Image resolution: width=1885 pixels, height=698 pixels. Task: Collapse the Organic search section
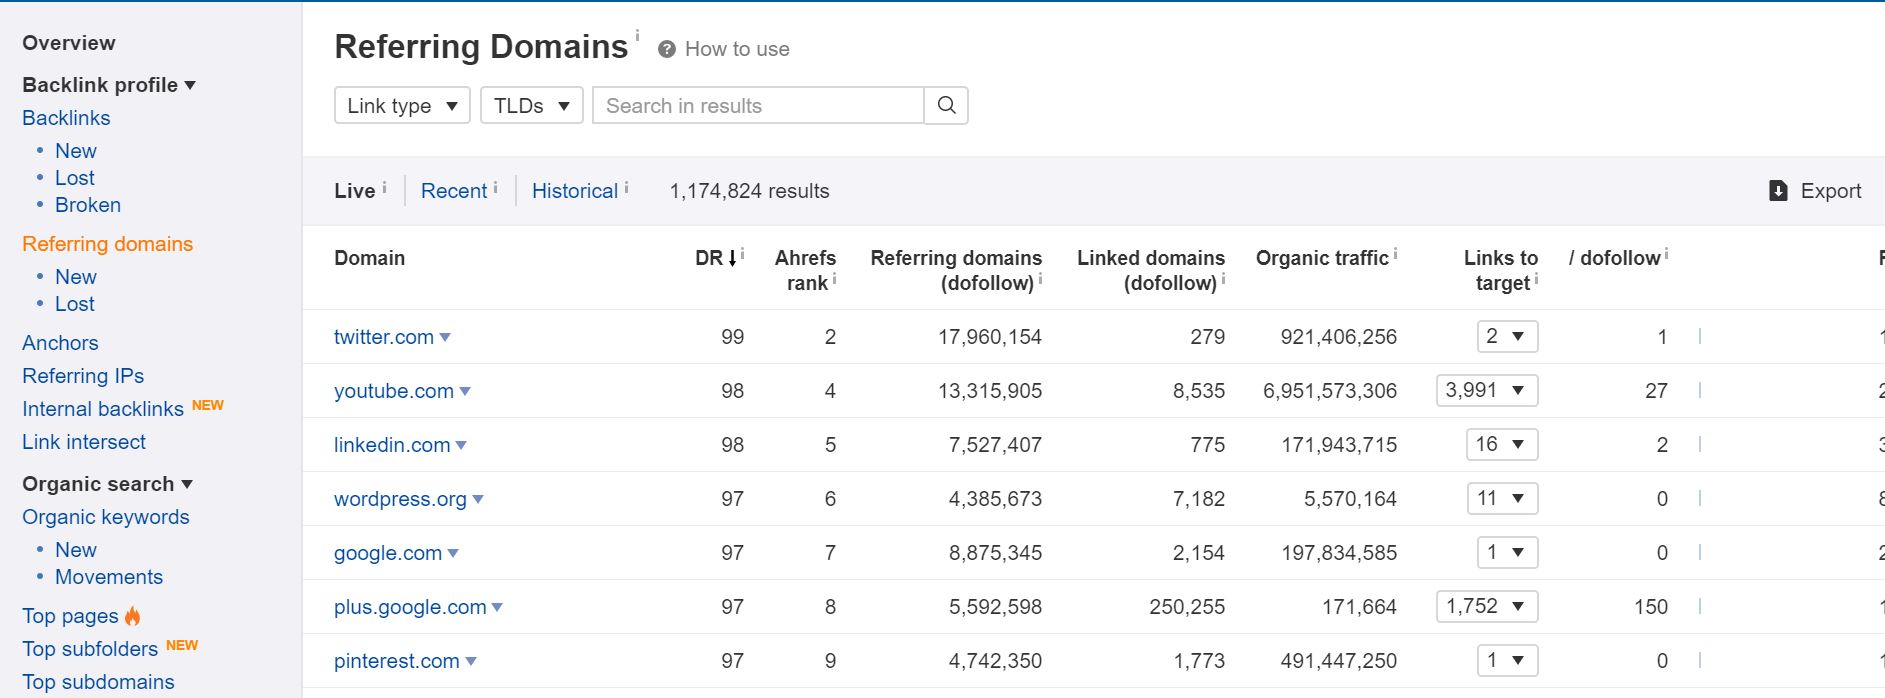pyautogui.click(x=107, y=484)
